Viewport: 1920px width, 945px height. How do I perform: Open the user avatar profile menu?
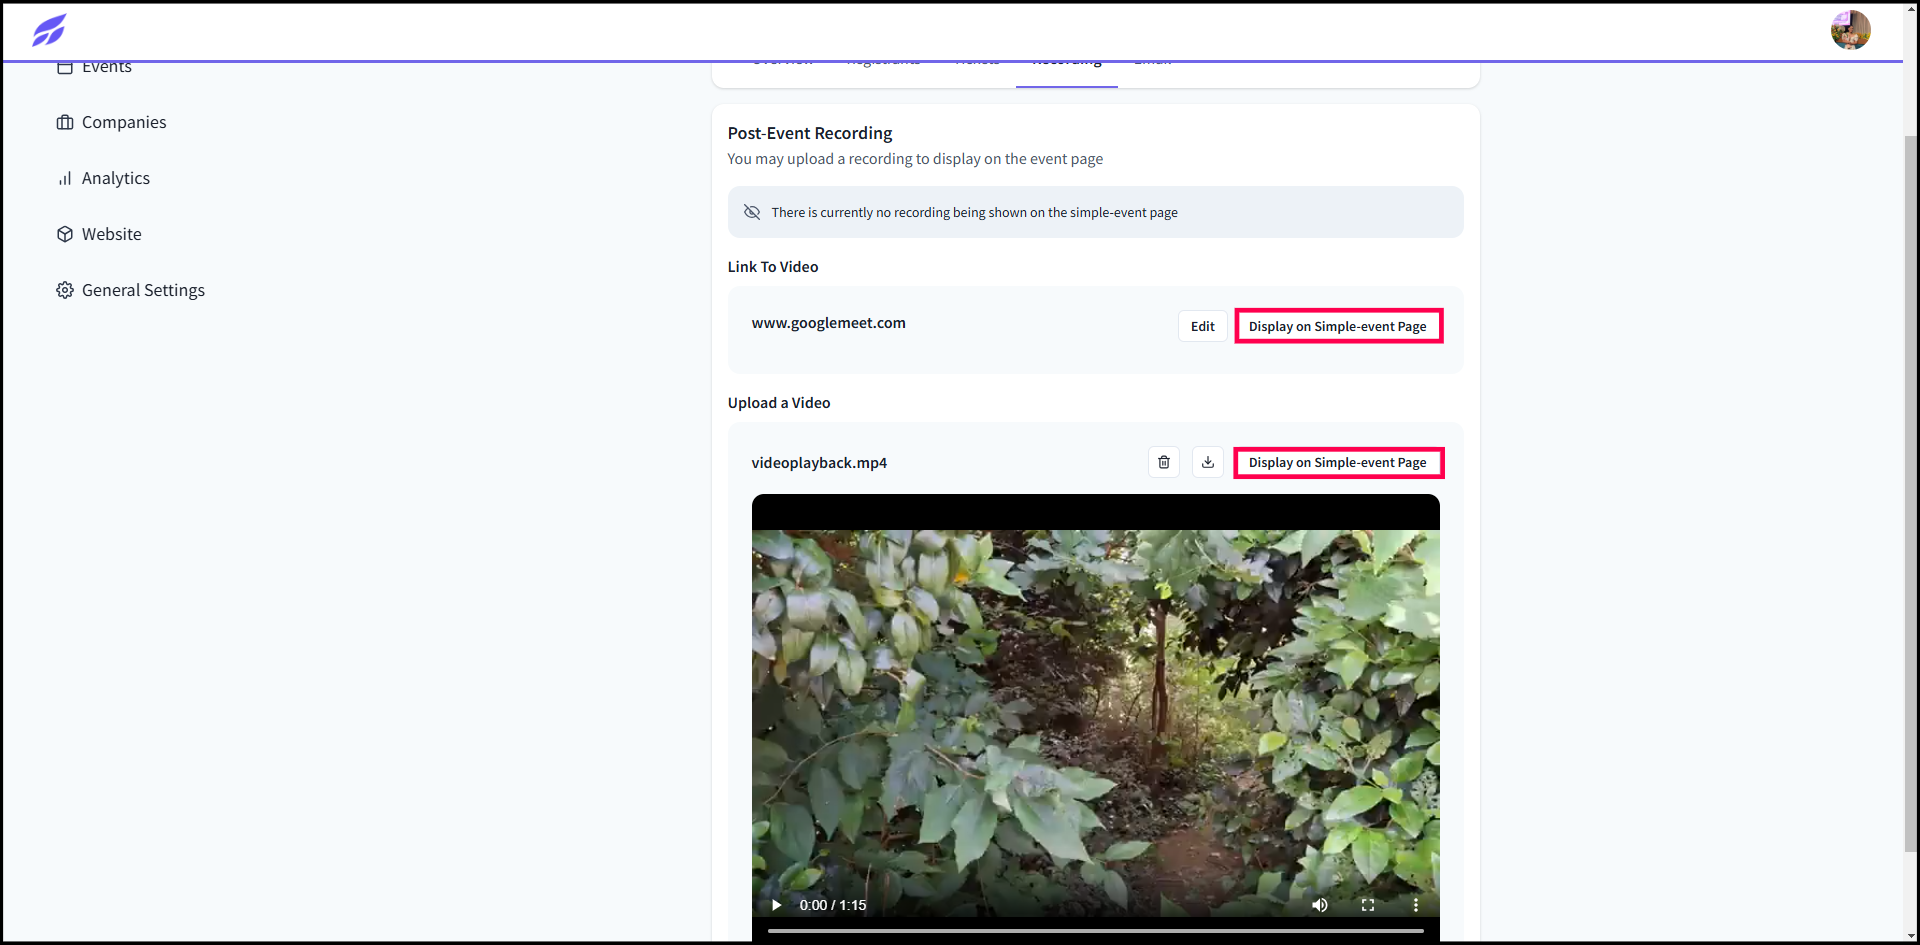[x=1850, y=30]
